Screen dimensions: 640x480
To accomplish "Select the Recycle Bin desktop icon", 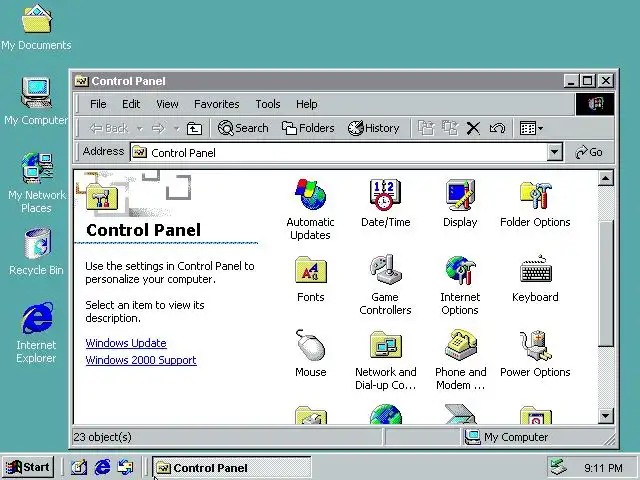I will click(x=36, y=251).
